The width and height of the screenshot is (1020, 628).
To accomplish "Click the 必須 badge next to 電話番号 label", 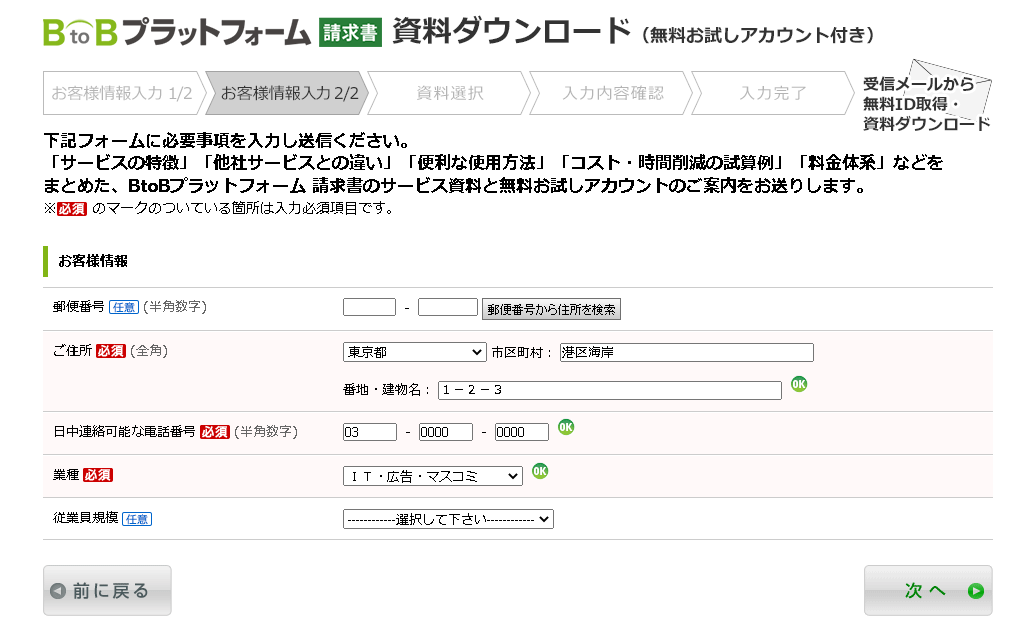I will (x=215, y=432).
